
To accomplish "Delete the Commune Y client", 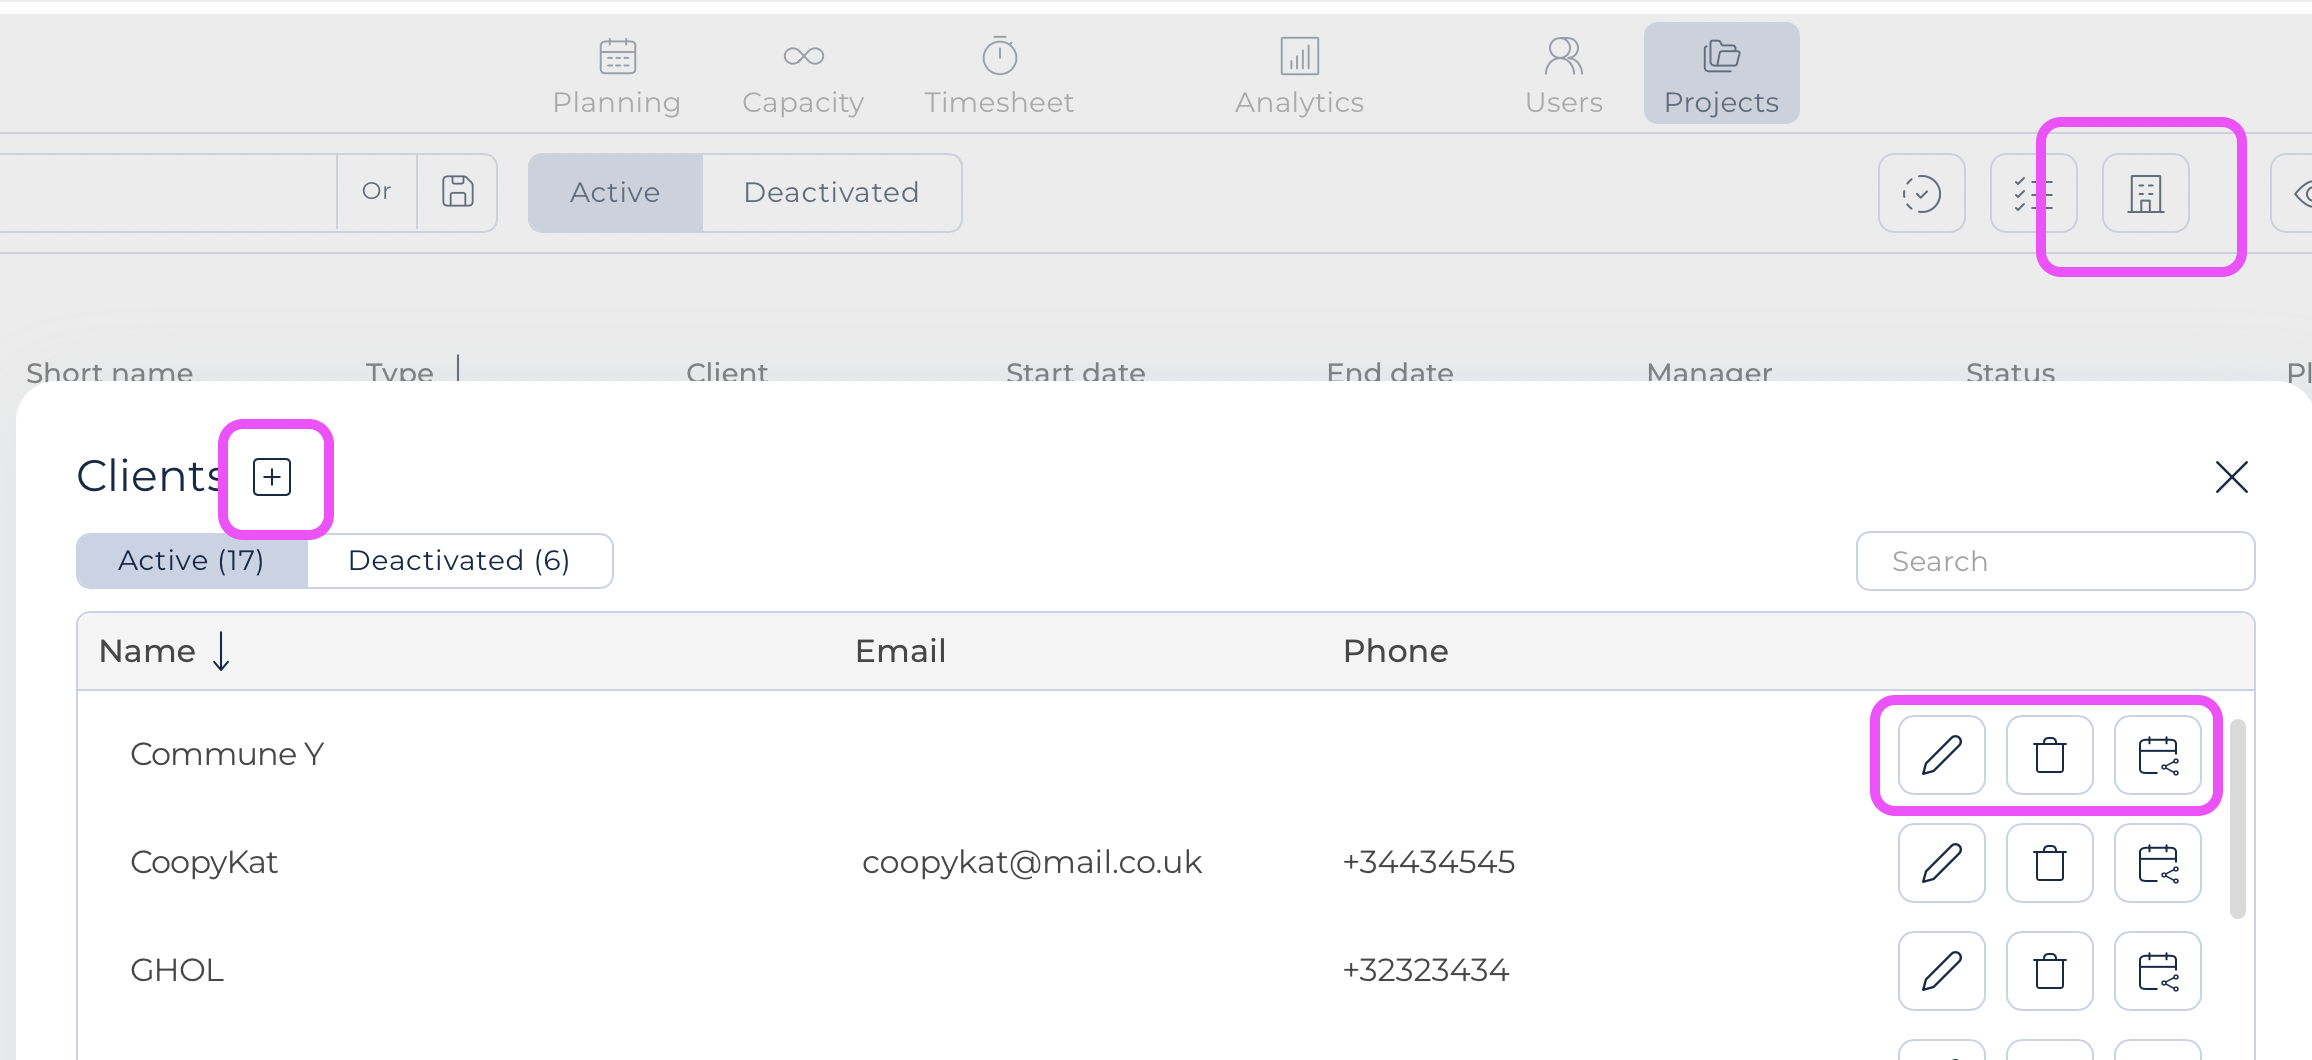I will [2049, 755].
